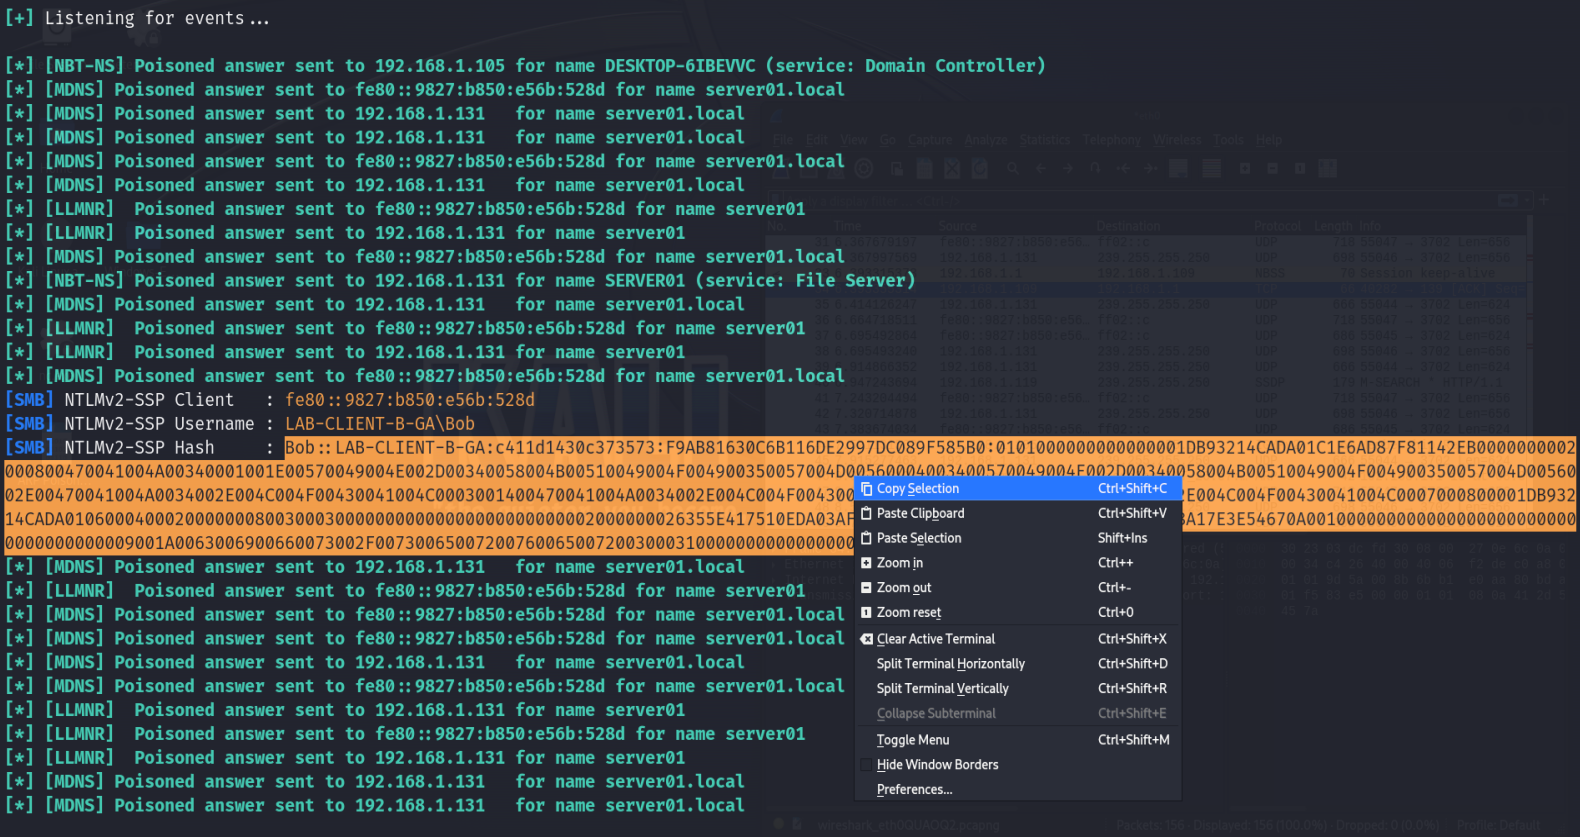Screen dimensions: 1580x837
Task: Click Wireshark's resize columns icon
Action: point(1327,168)
